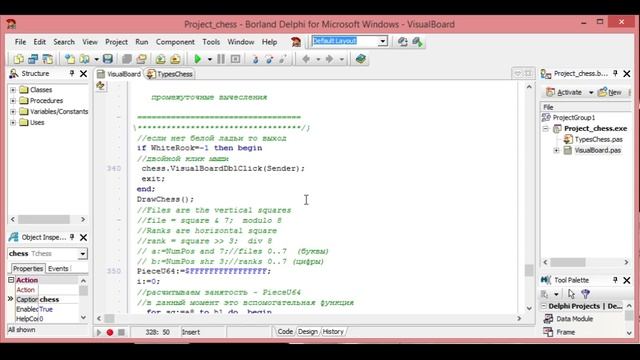The height and width of the screenshot is (360, 640).
Task: Pin the Object Inspector panel
Action: 72,237
